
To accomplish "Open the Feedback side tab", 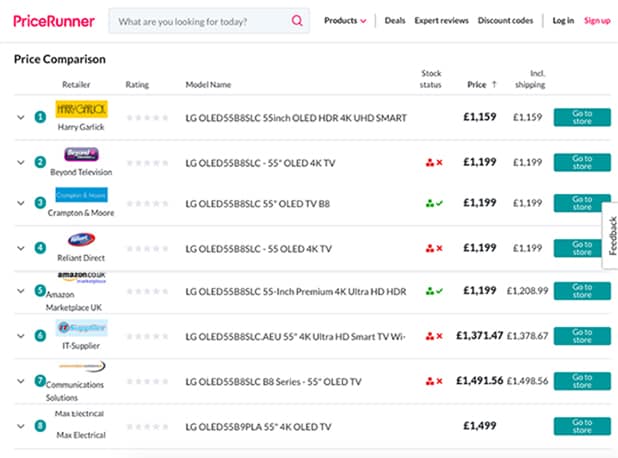I will pos(610,236).
